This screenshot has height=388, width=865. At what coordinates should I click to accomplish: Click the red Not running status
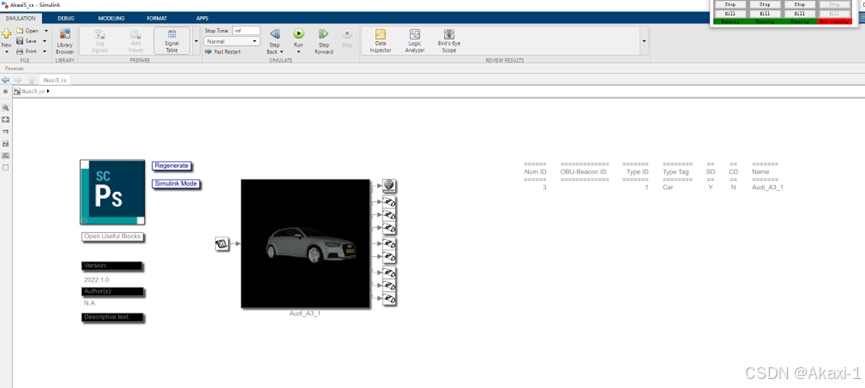click(x=835, y=22)
